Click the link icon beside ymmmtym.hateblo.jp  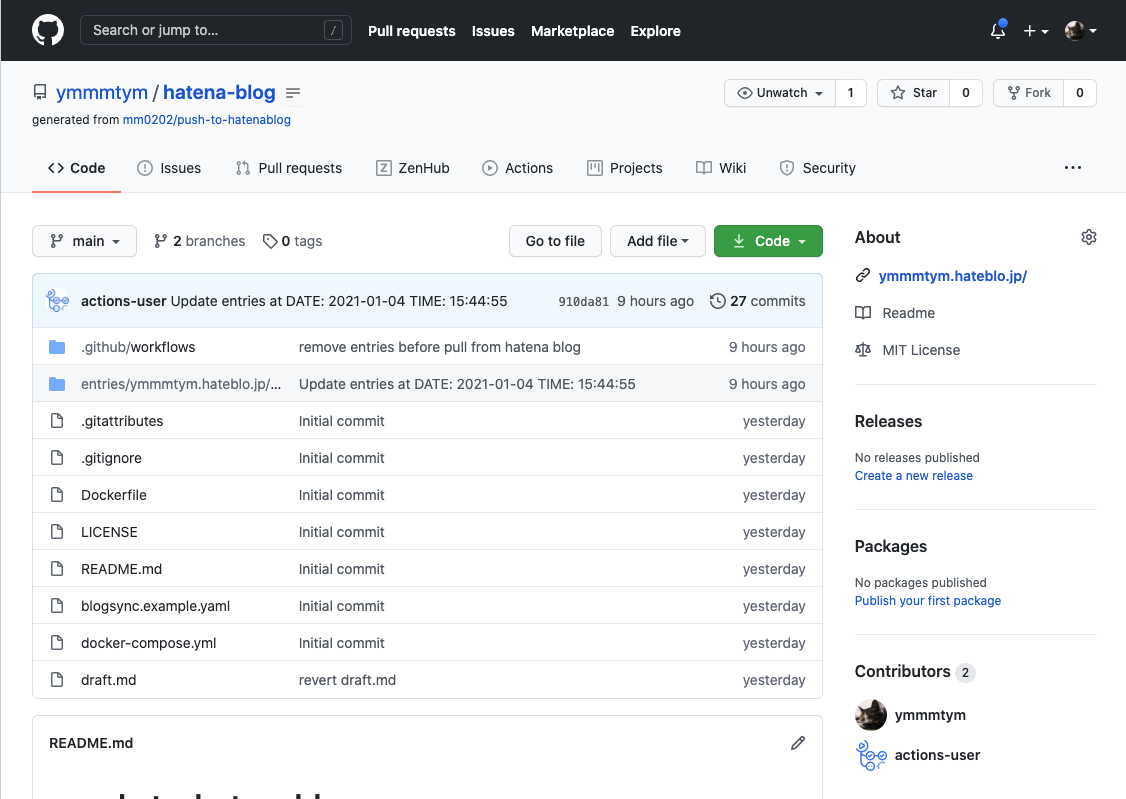click(862, 276)
